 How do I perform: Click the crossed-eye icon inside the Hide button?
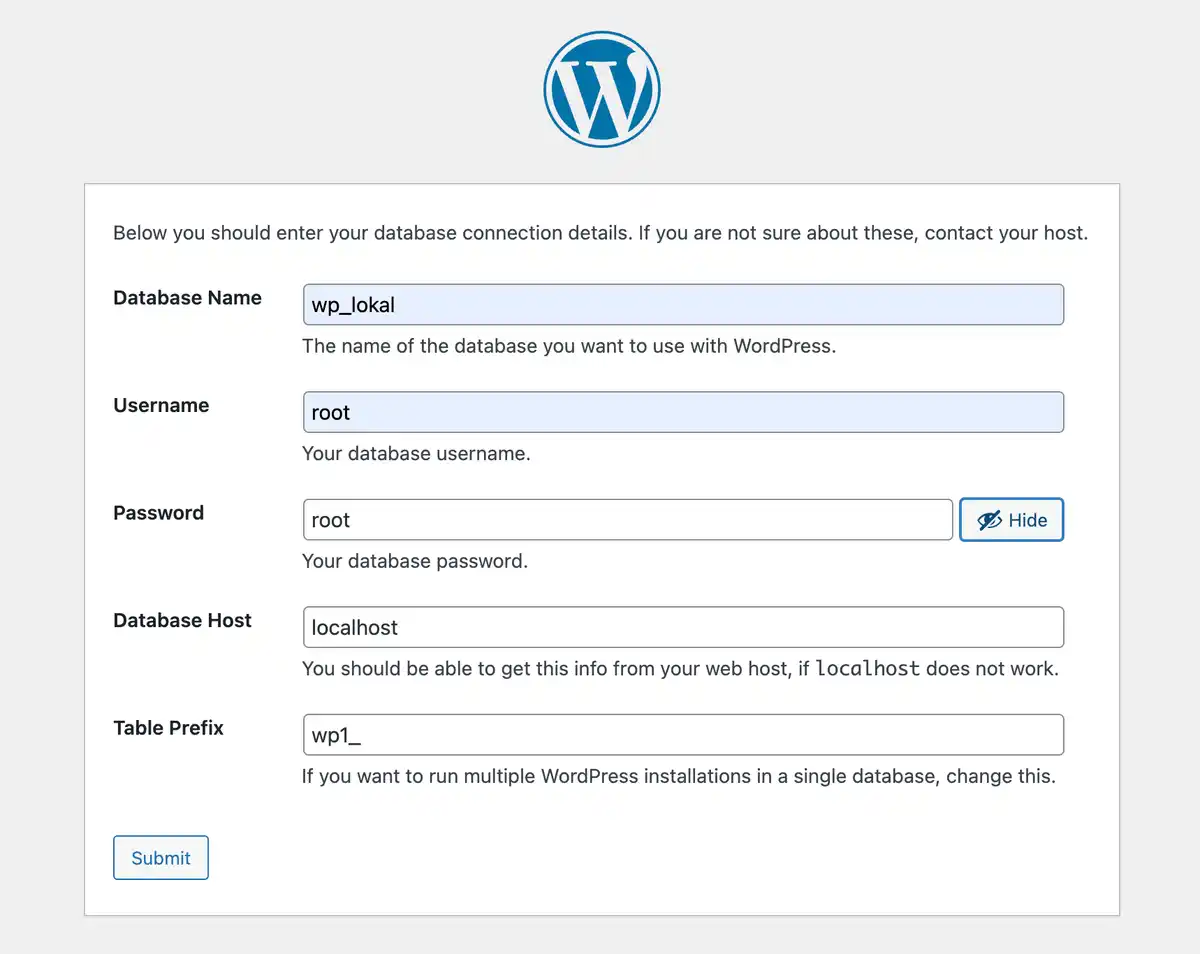click(989, 519)
